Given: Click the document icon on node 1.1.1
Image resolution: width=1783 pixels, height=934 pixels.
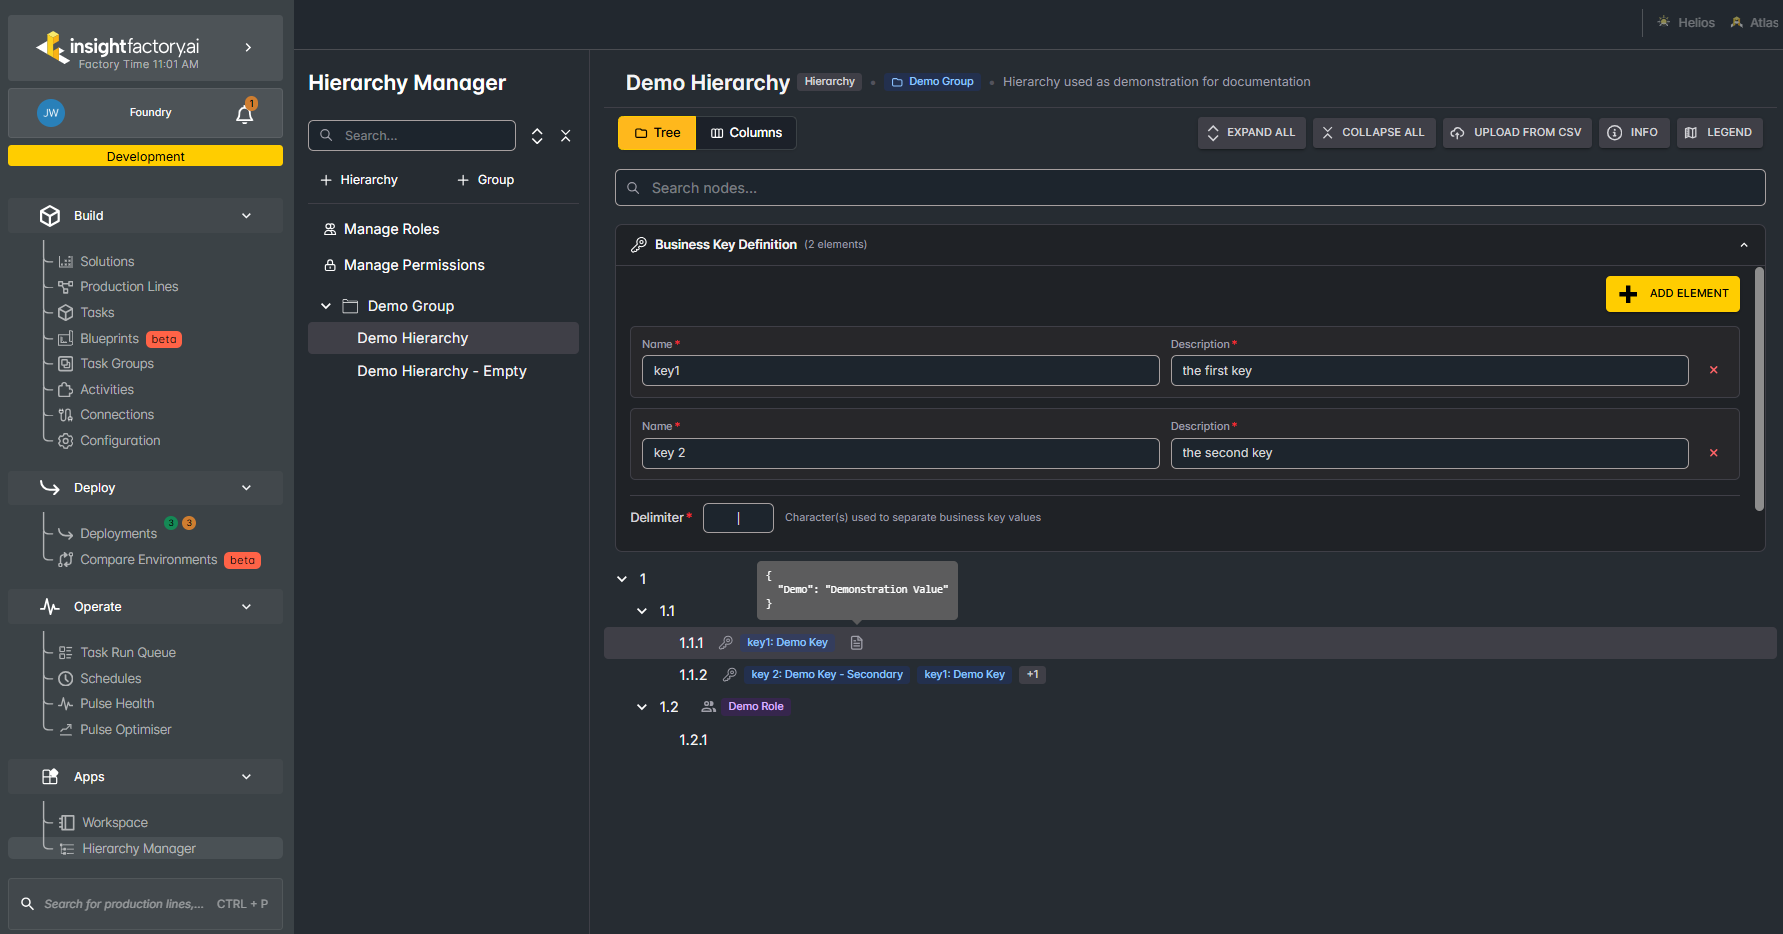Looking at the screenshot, I should (x=857, y=643).
